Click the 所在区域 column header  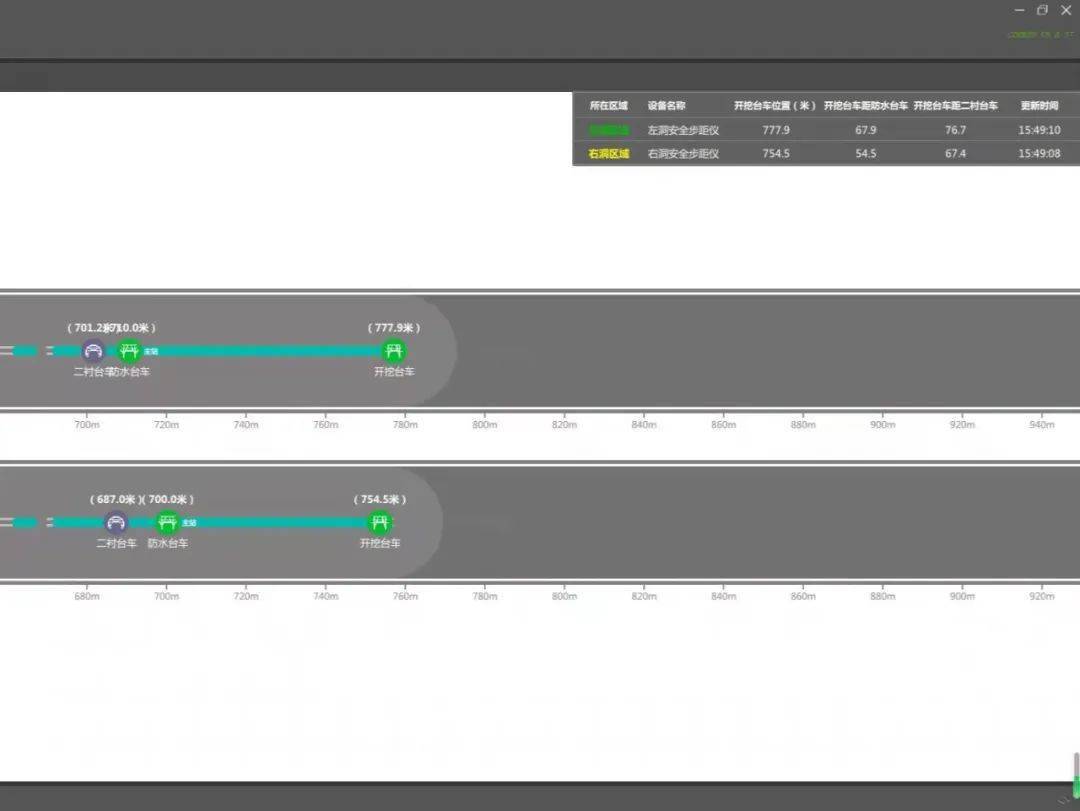point(609,105)
